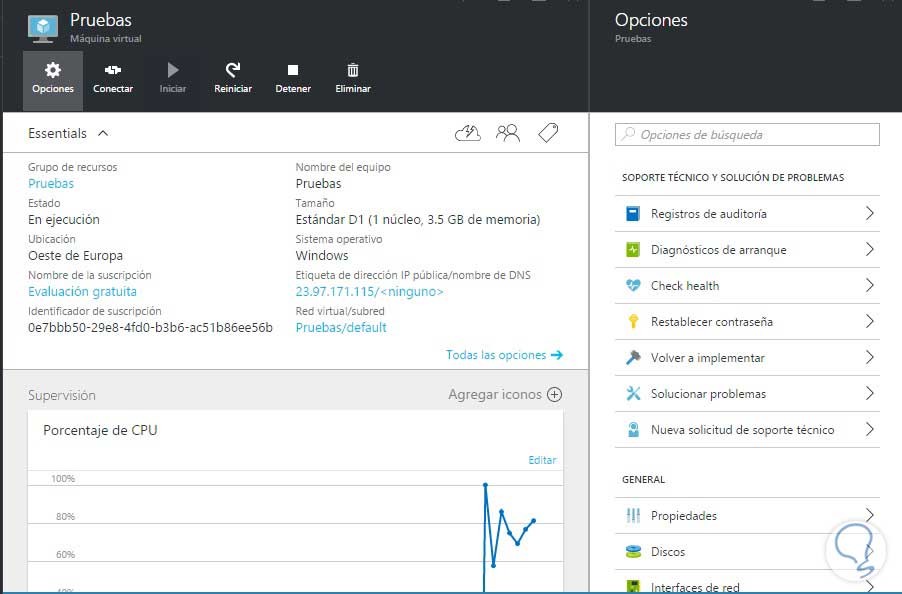This screenshot has width=902, height=594.
Task: Open the Check health chevron
Action: 869,285
